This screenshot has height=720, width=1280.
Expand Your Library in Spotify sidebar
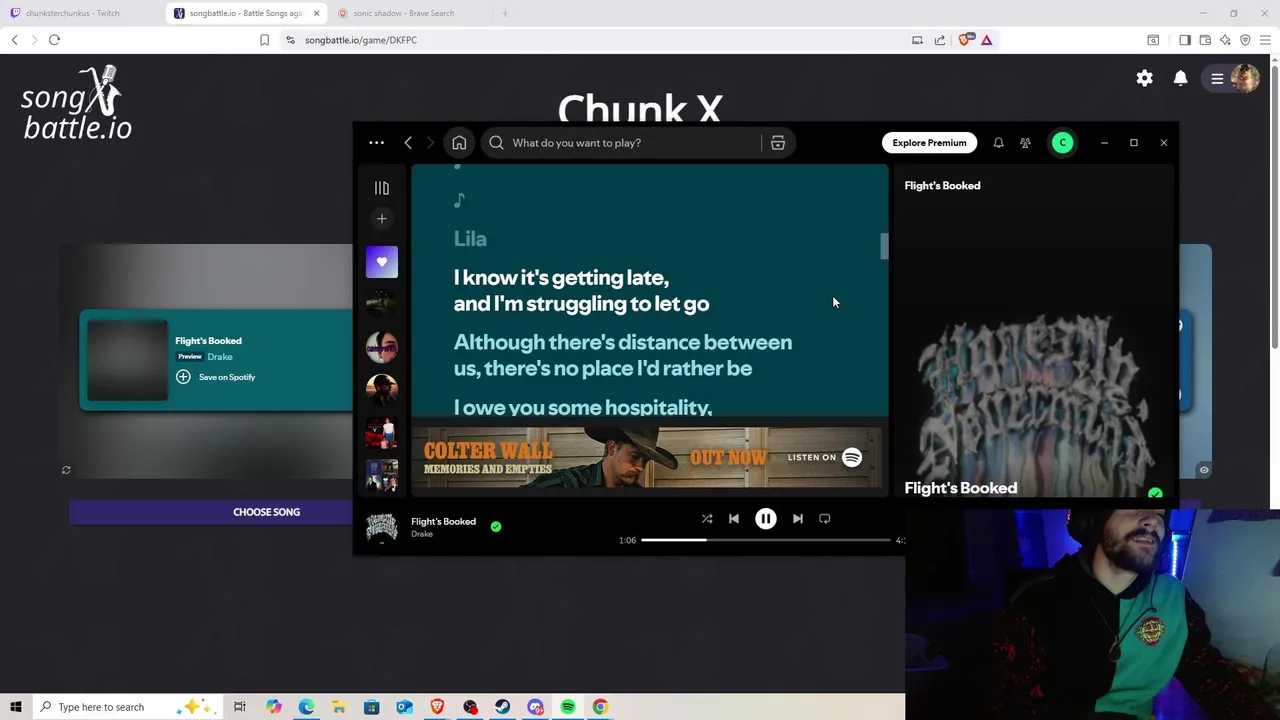(382, 188)
